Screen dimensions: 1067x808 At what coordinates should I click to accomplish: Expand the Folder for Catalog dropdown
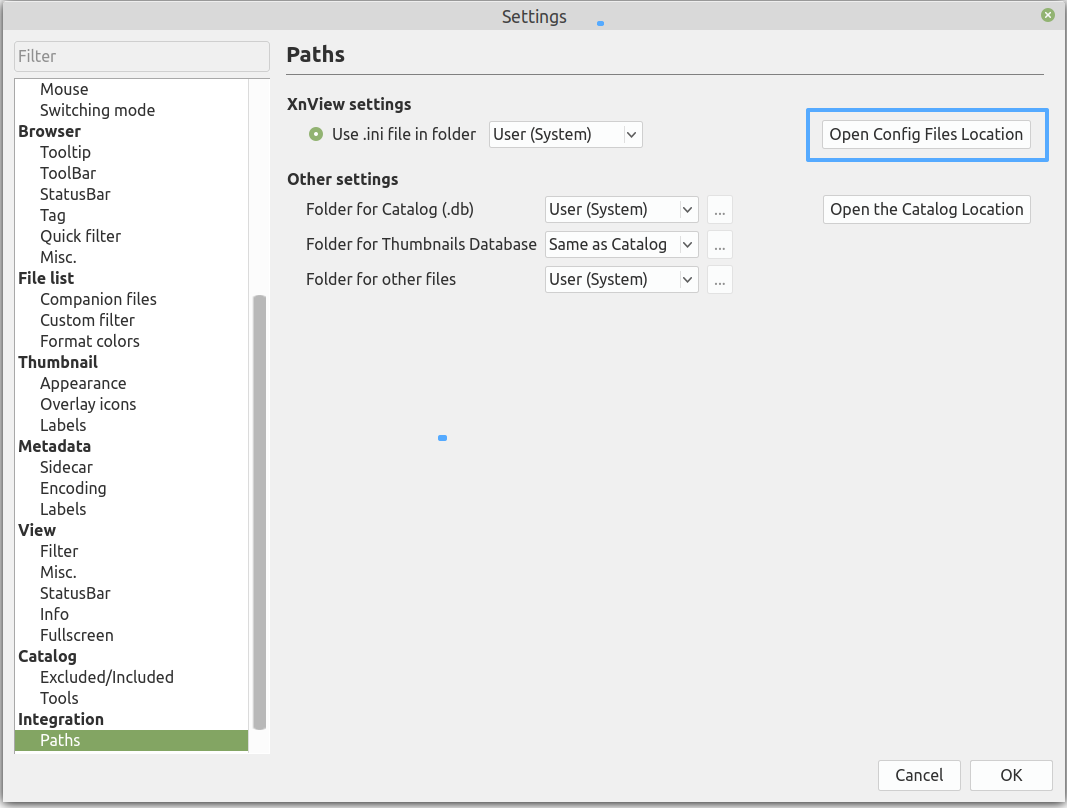[x=621, y=209]
